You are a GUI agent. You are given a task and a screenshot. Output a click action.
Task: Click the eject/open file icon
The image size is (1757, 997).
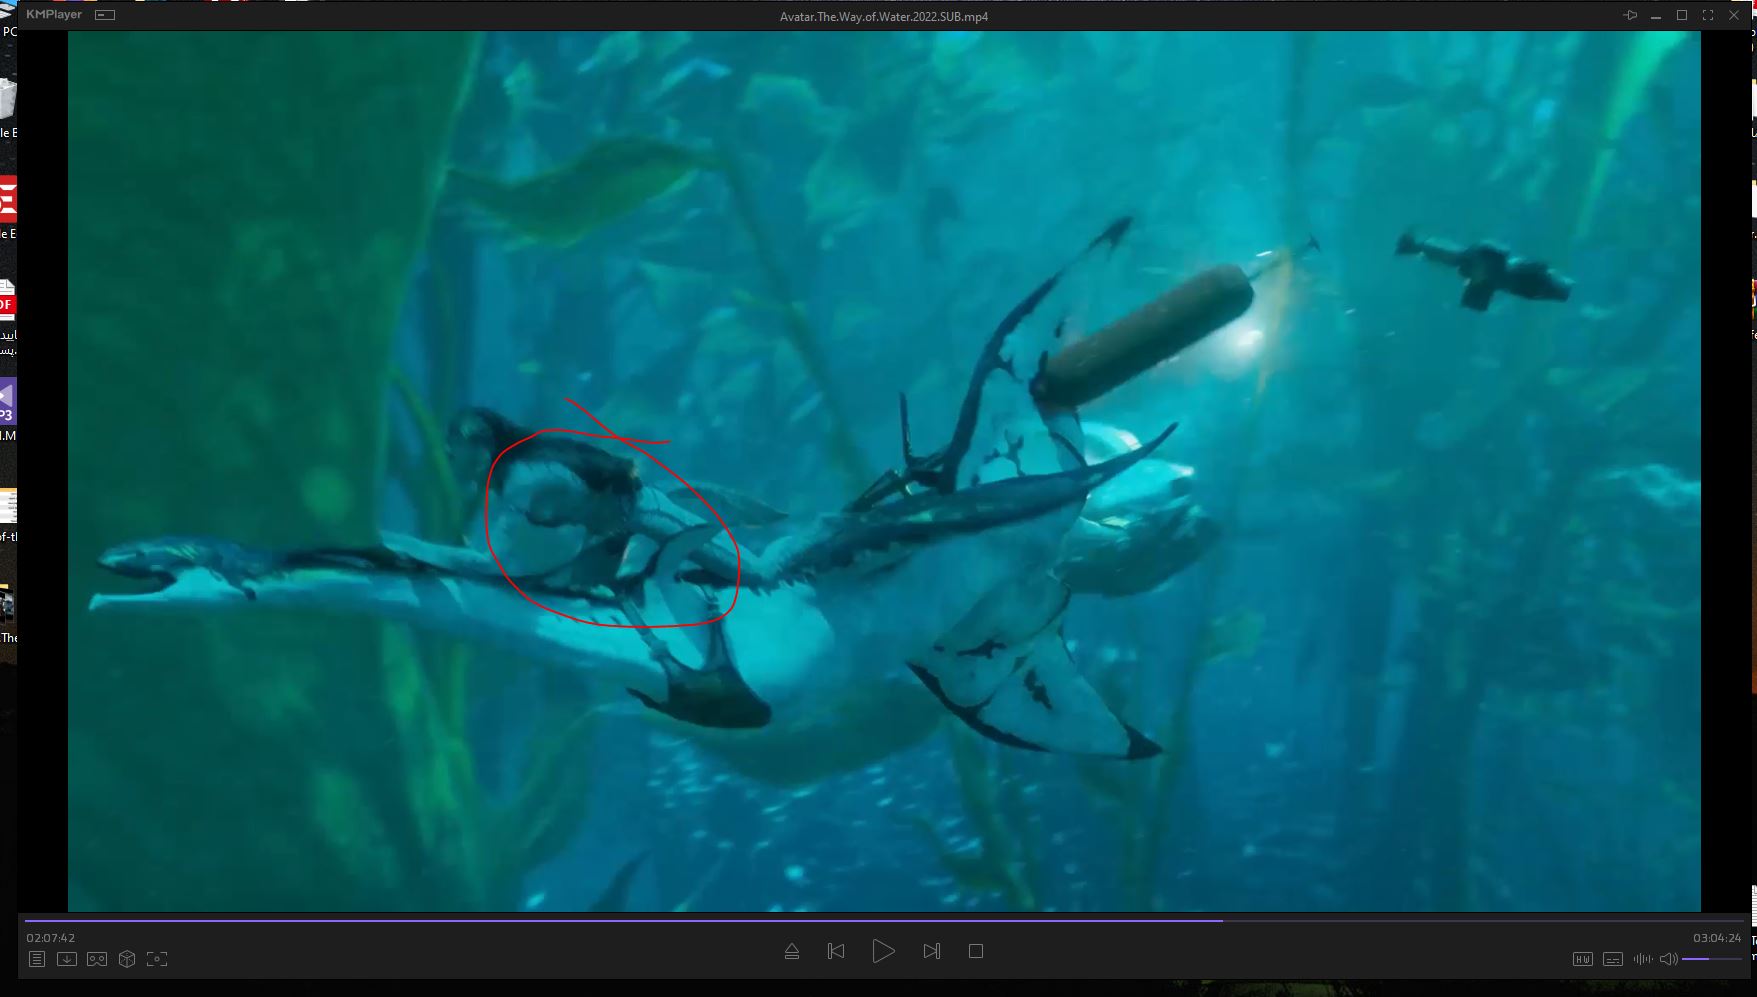pyautogui.click(x=791, y=951)
